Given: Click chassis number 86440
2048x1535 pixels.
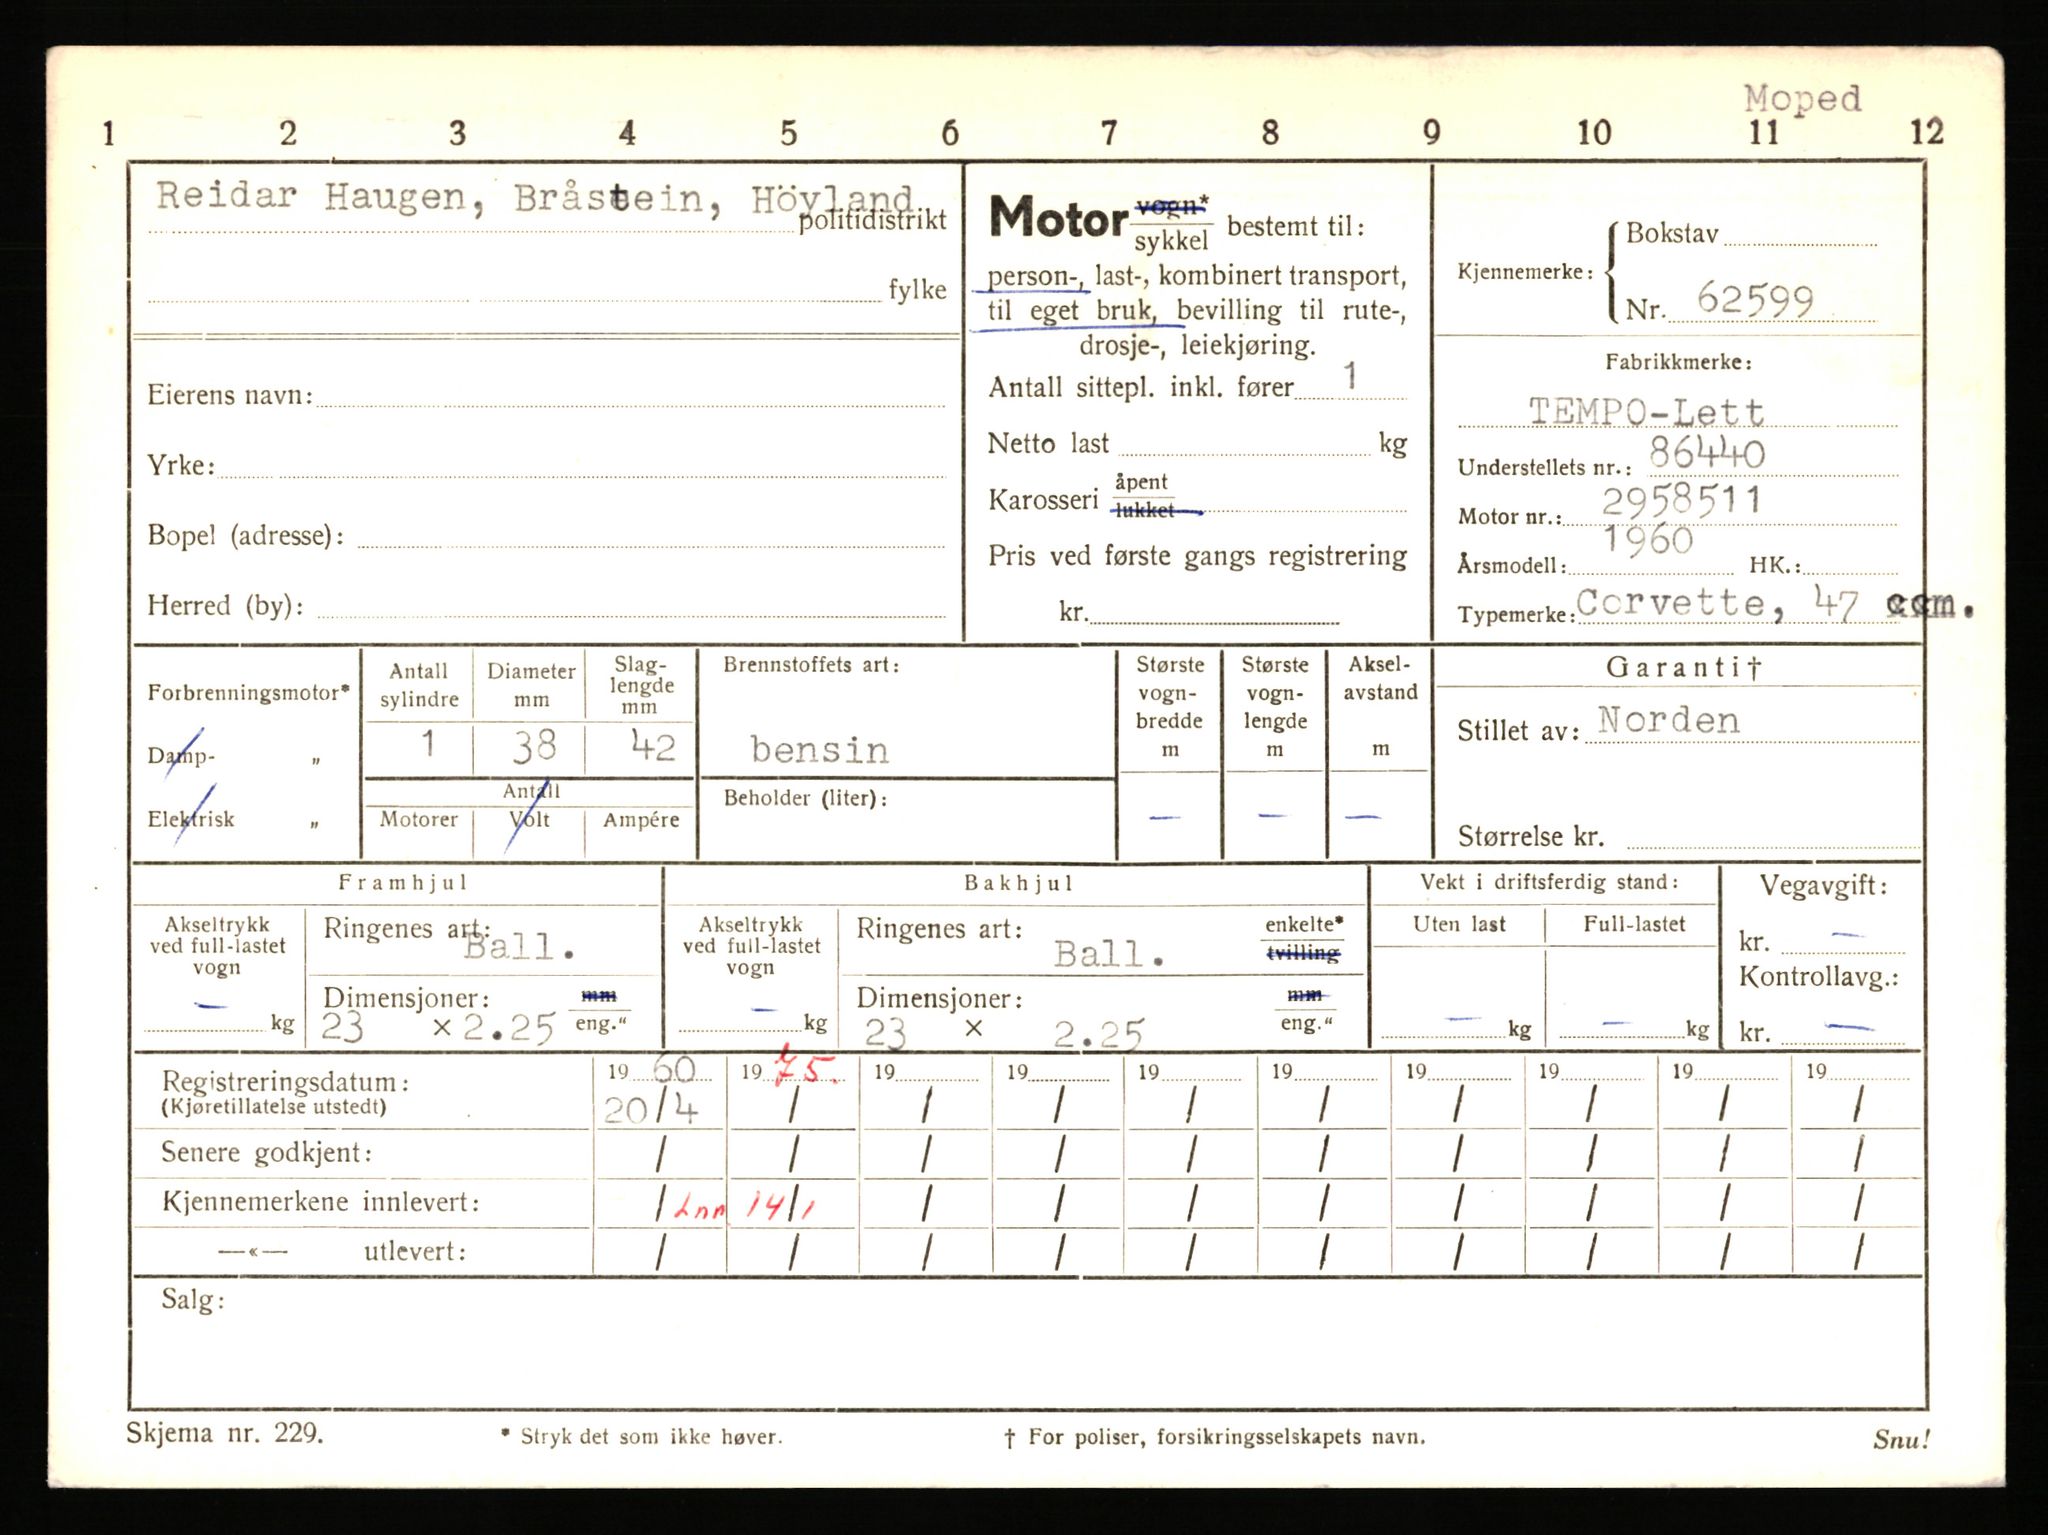Looking at the screenshot, I should tap(1707, 454).
